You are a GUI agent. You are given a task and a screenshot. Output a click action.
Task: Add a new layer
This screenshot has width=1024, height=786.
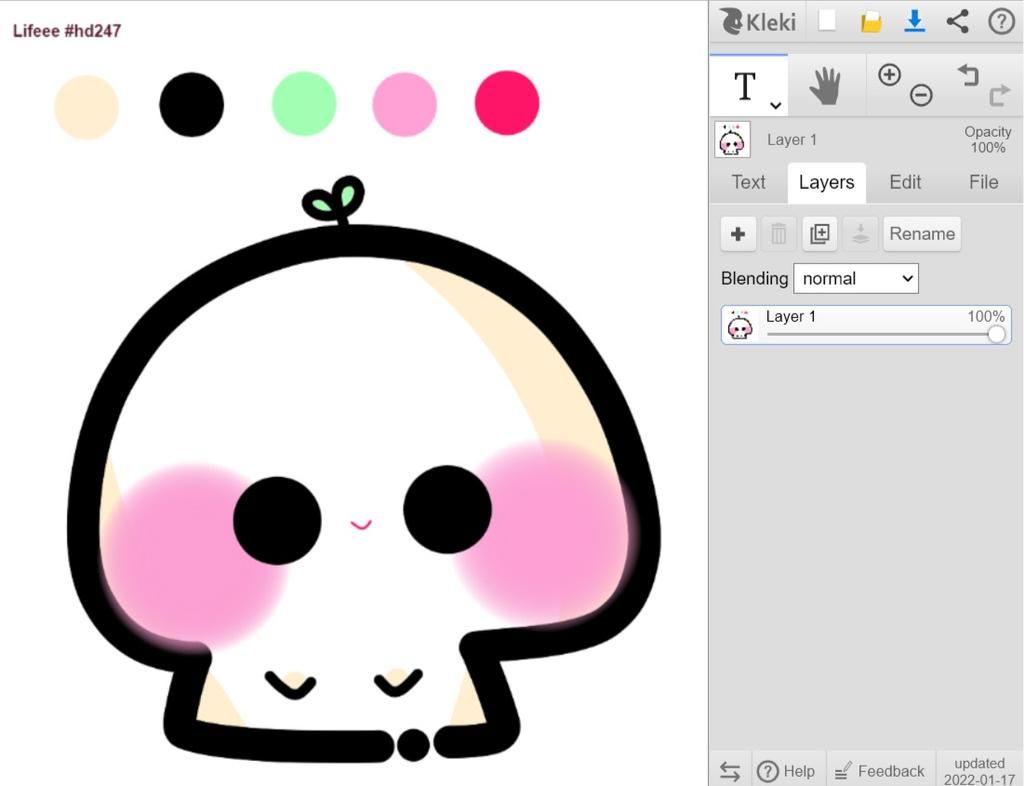(738, 234)
